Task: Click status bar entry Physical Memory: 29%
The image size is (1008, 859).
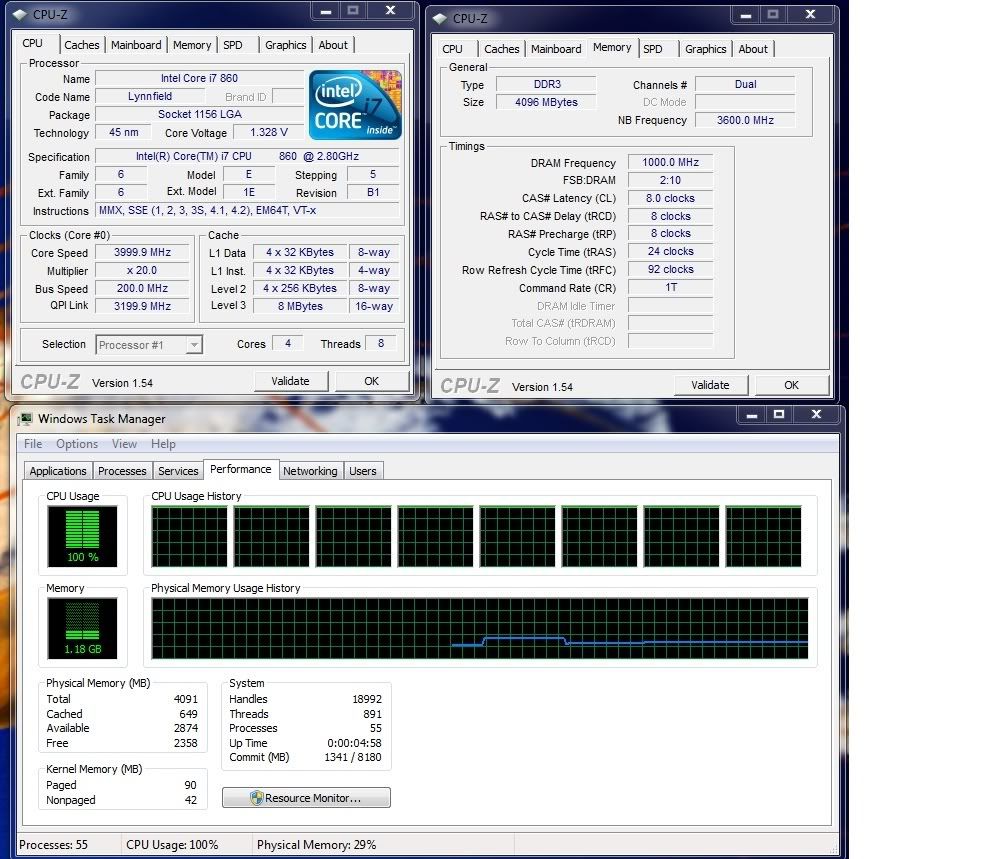Action: [317, 845]
